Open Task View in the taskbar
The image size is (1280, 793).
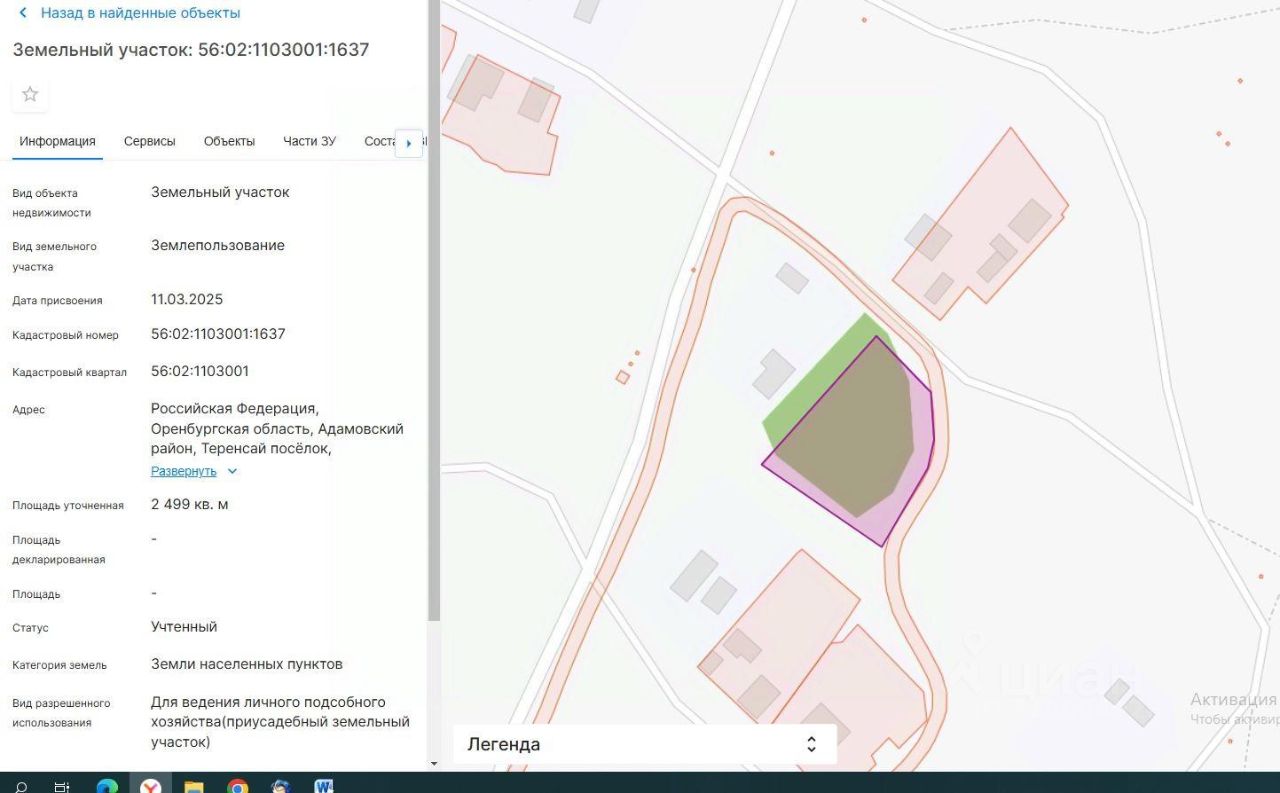(x=62, y=786)
